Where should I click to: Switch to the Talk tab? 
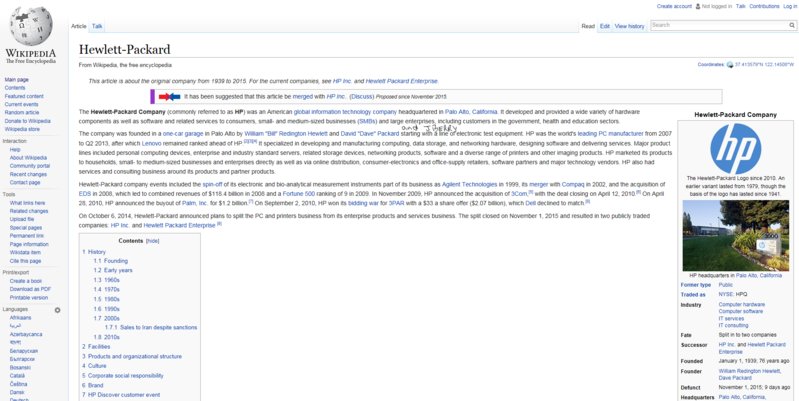pyautogui.click(x=97, y=26)
